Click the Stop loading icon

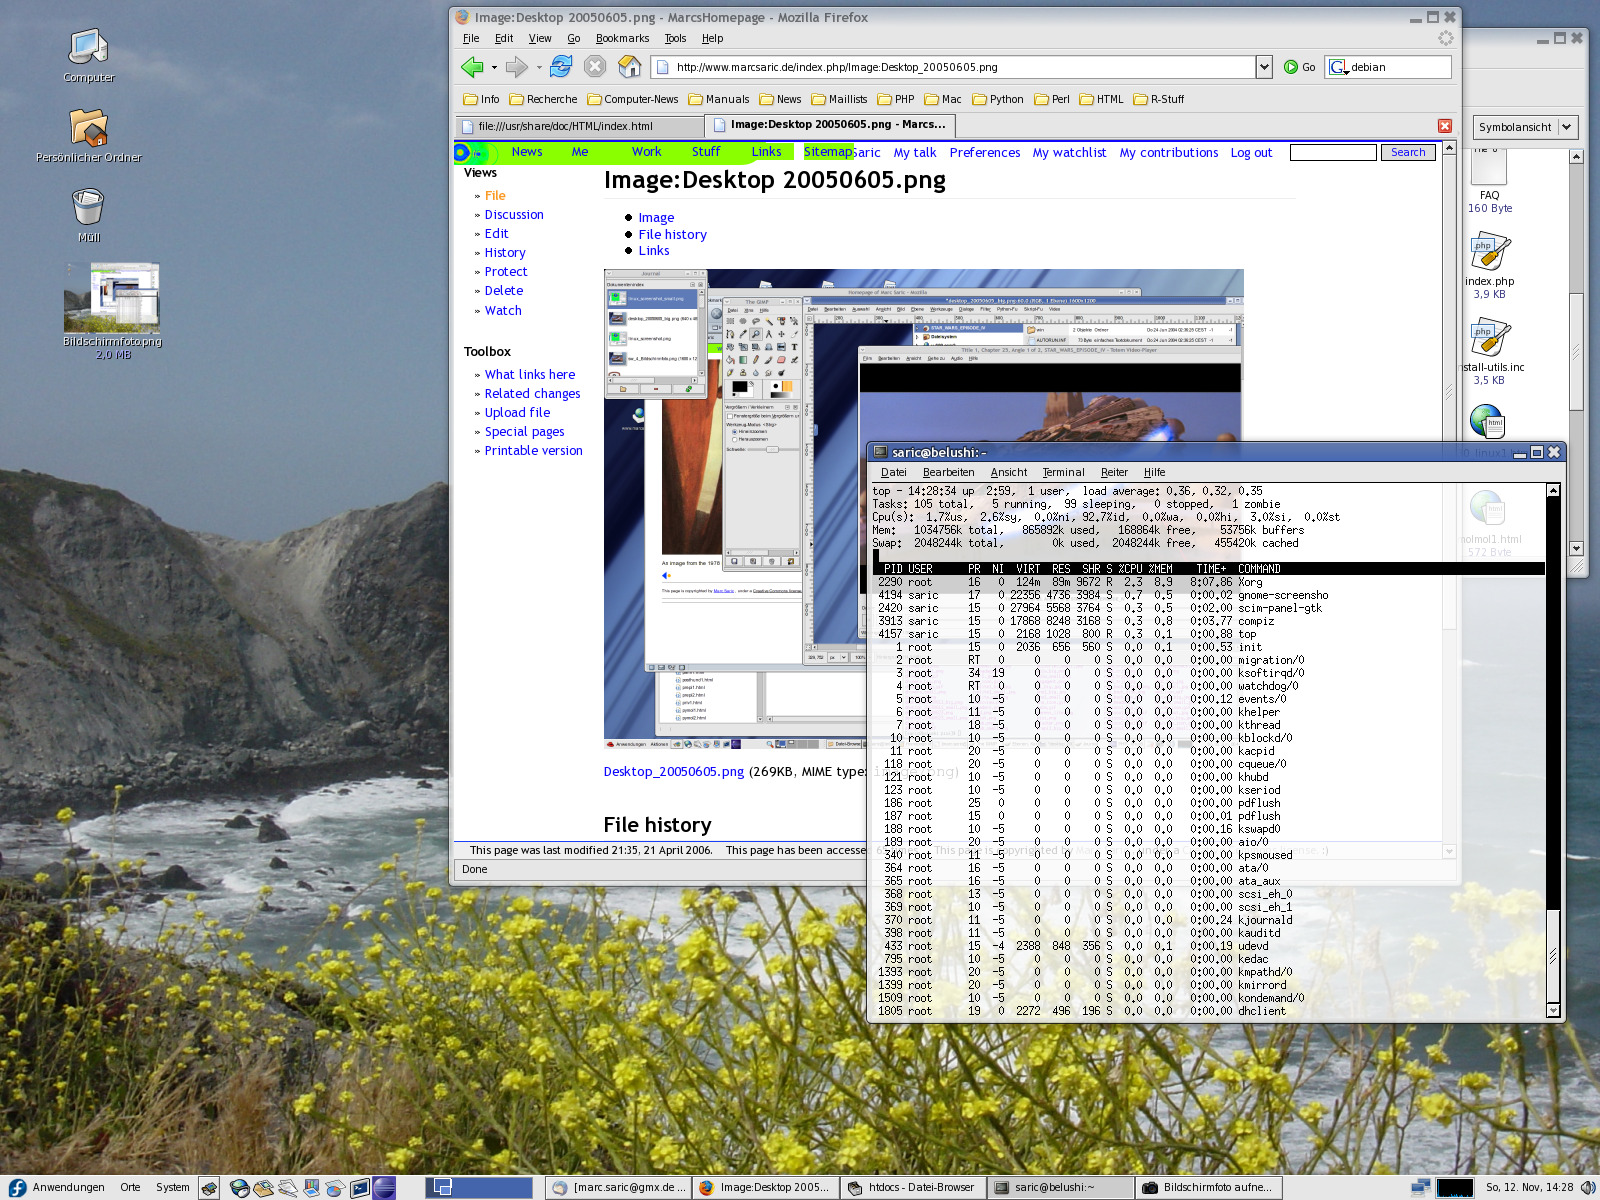[595, 67]
